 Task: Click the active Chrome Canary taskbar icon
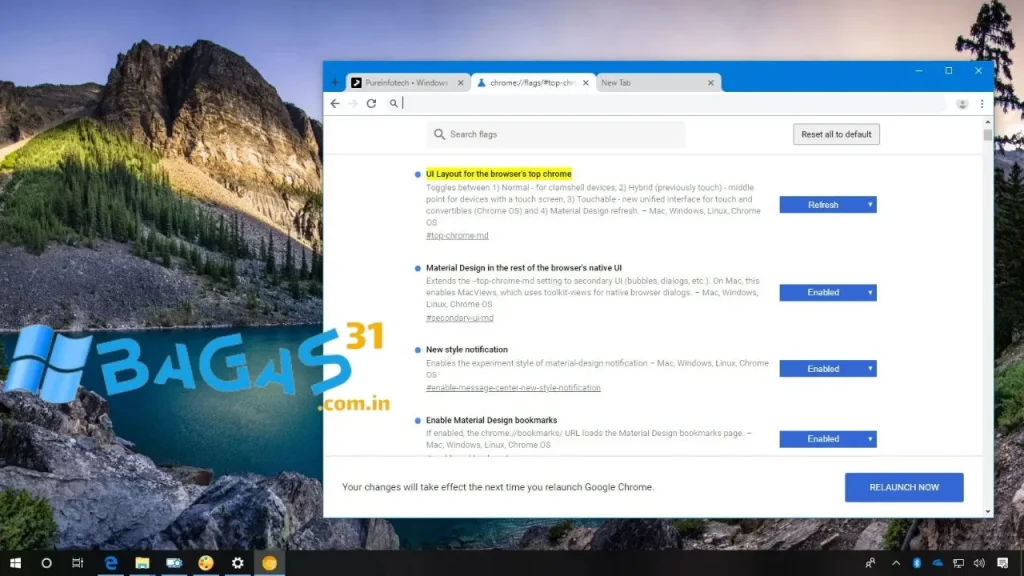[x=269, y=563]
